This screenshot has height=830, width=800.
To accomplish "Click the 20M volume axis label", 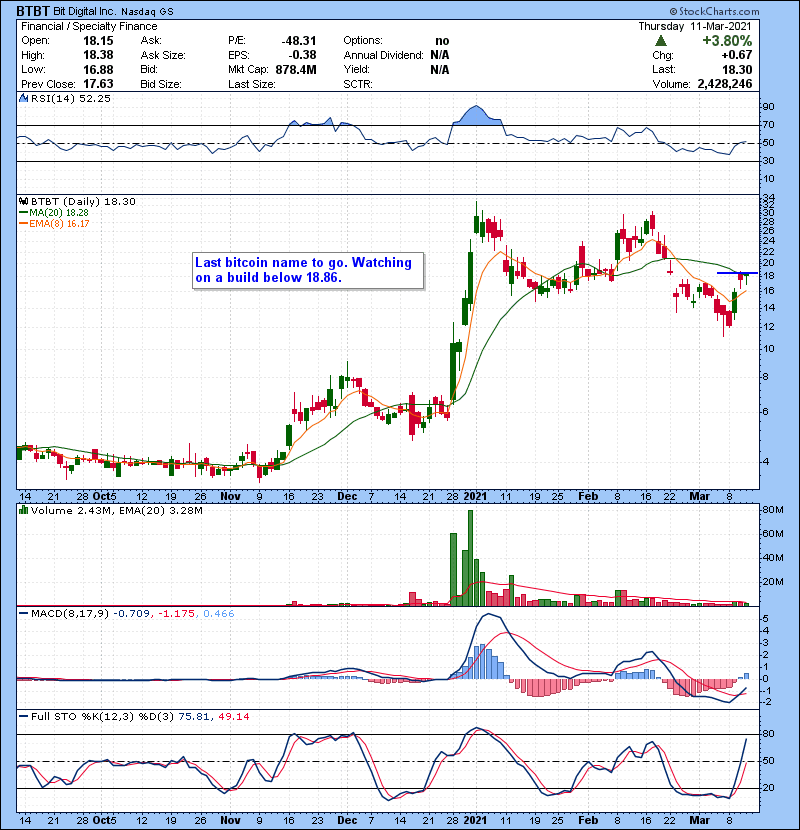I will 772,582.
